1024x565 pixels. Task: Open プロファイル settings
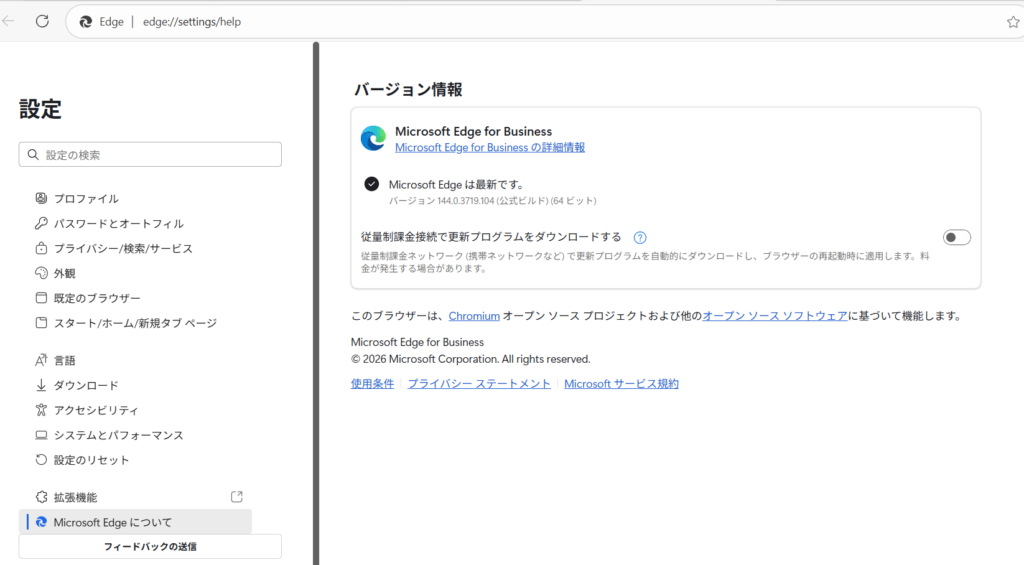coord(86,199)
